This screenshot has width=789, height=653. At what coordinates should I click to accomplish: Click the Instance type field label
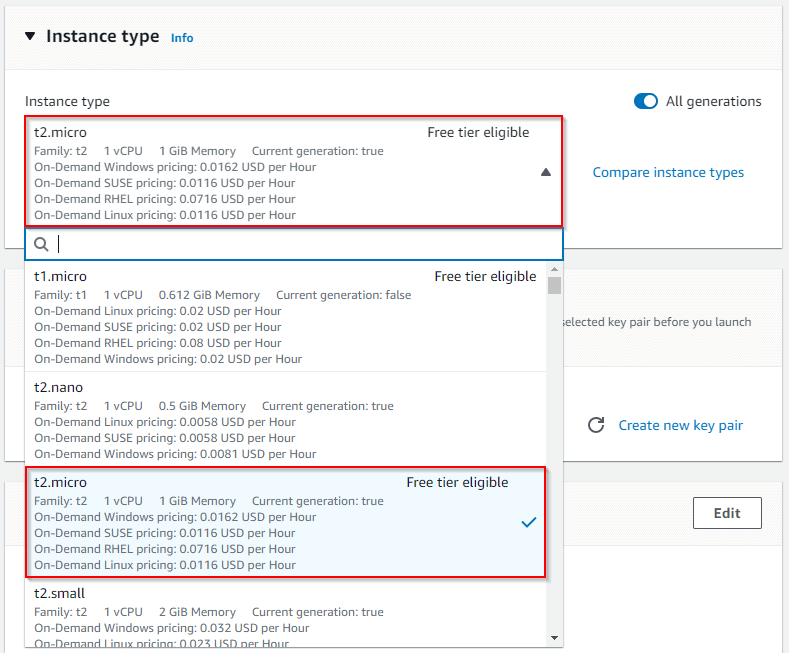point(67,101)
